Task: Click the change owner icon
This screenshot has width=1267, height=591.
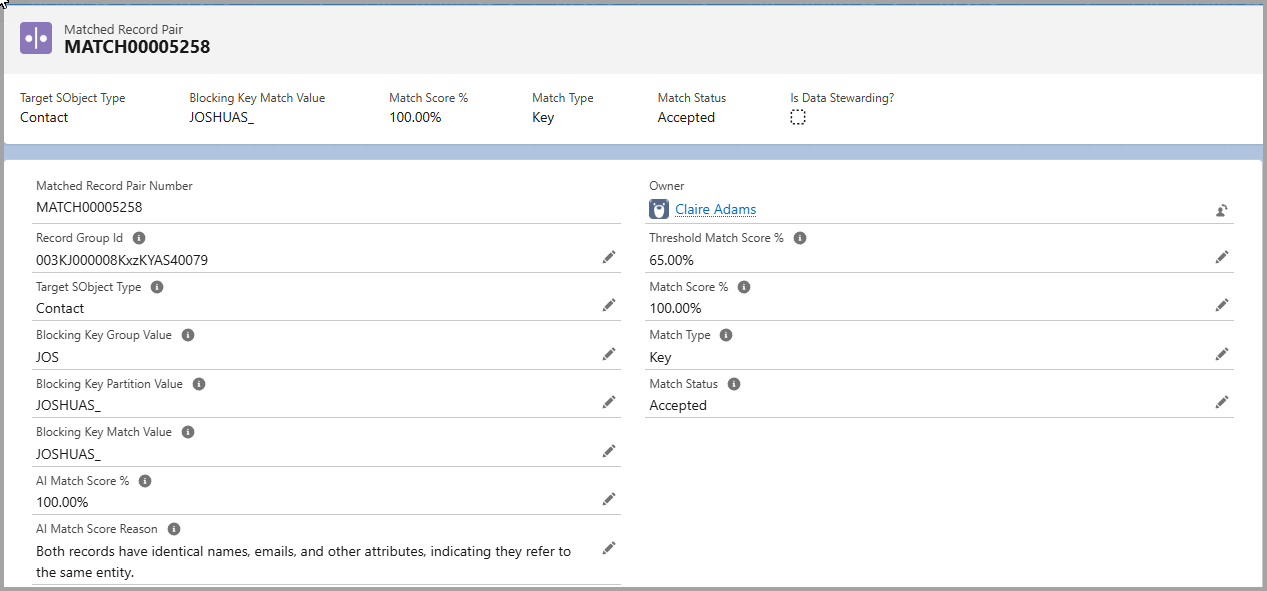Action: 1221,210
